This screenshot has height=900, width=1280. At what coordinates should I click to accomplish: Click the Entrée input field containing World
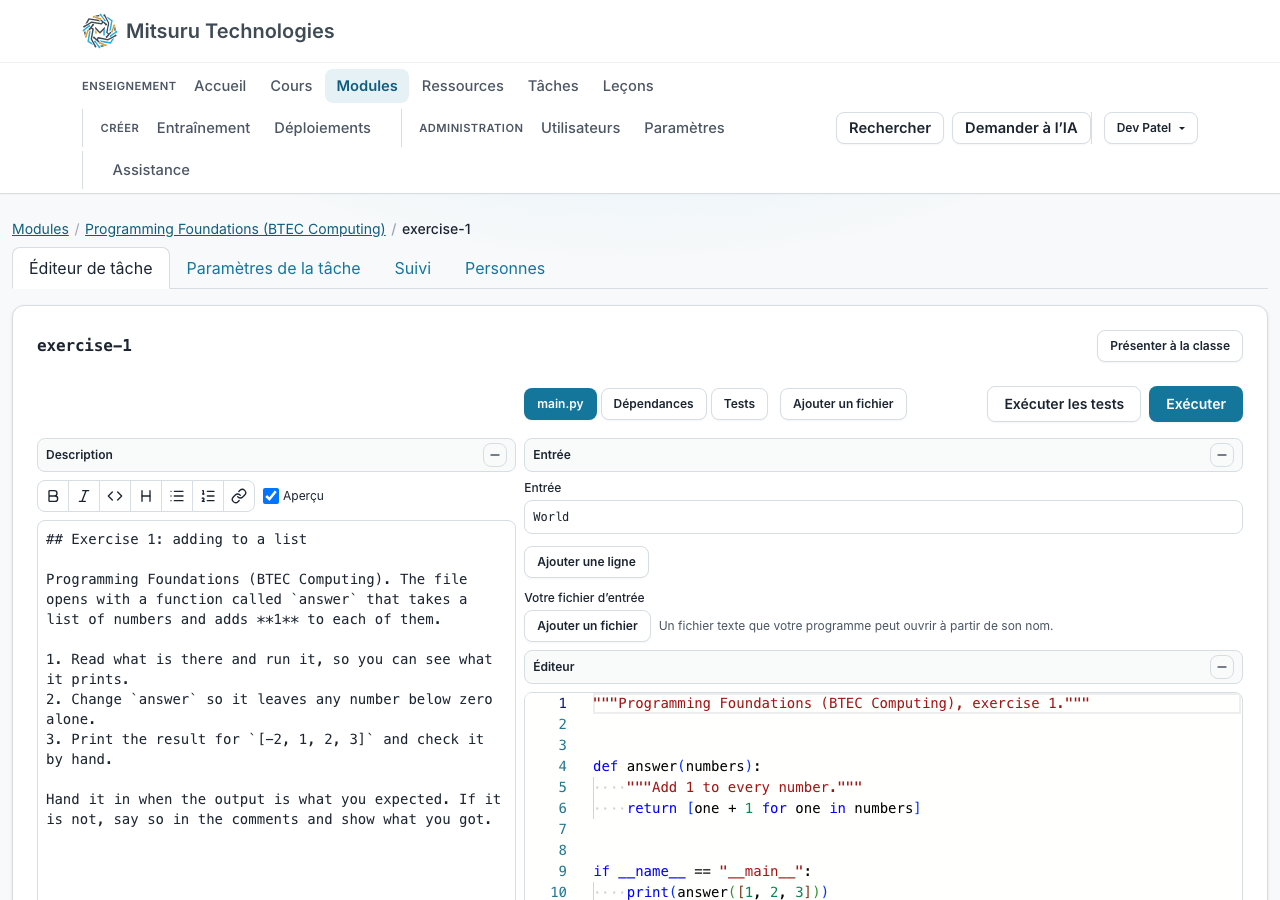coord(883,517)
